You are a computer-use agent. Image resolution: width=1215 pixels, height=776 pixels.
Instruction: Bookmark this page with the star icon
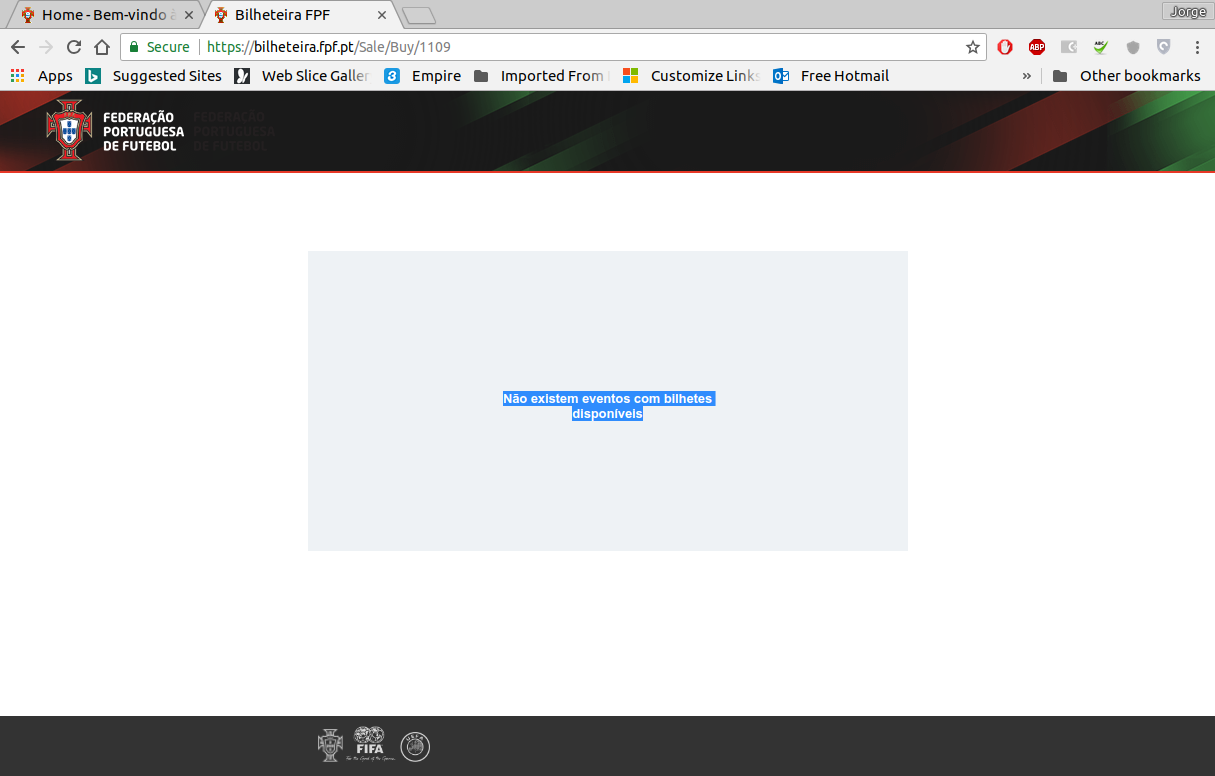click(x=972, y=47)
